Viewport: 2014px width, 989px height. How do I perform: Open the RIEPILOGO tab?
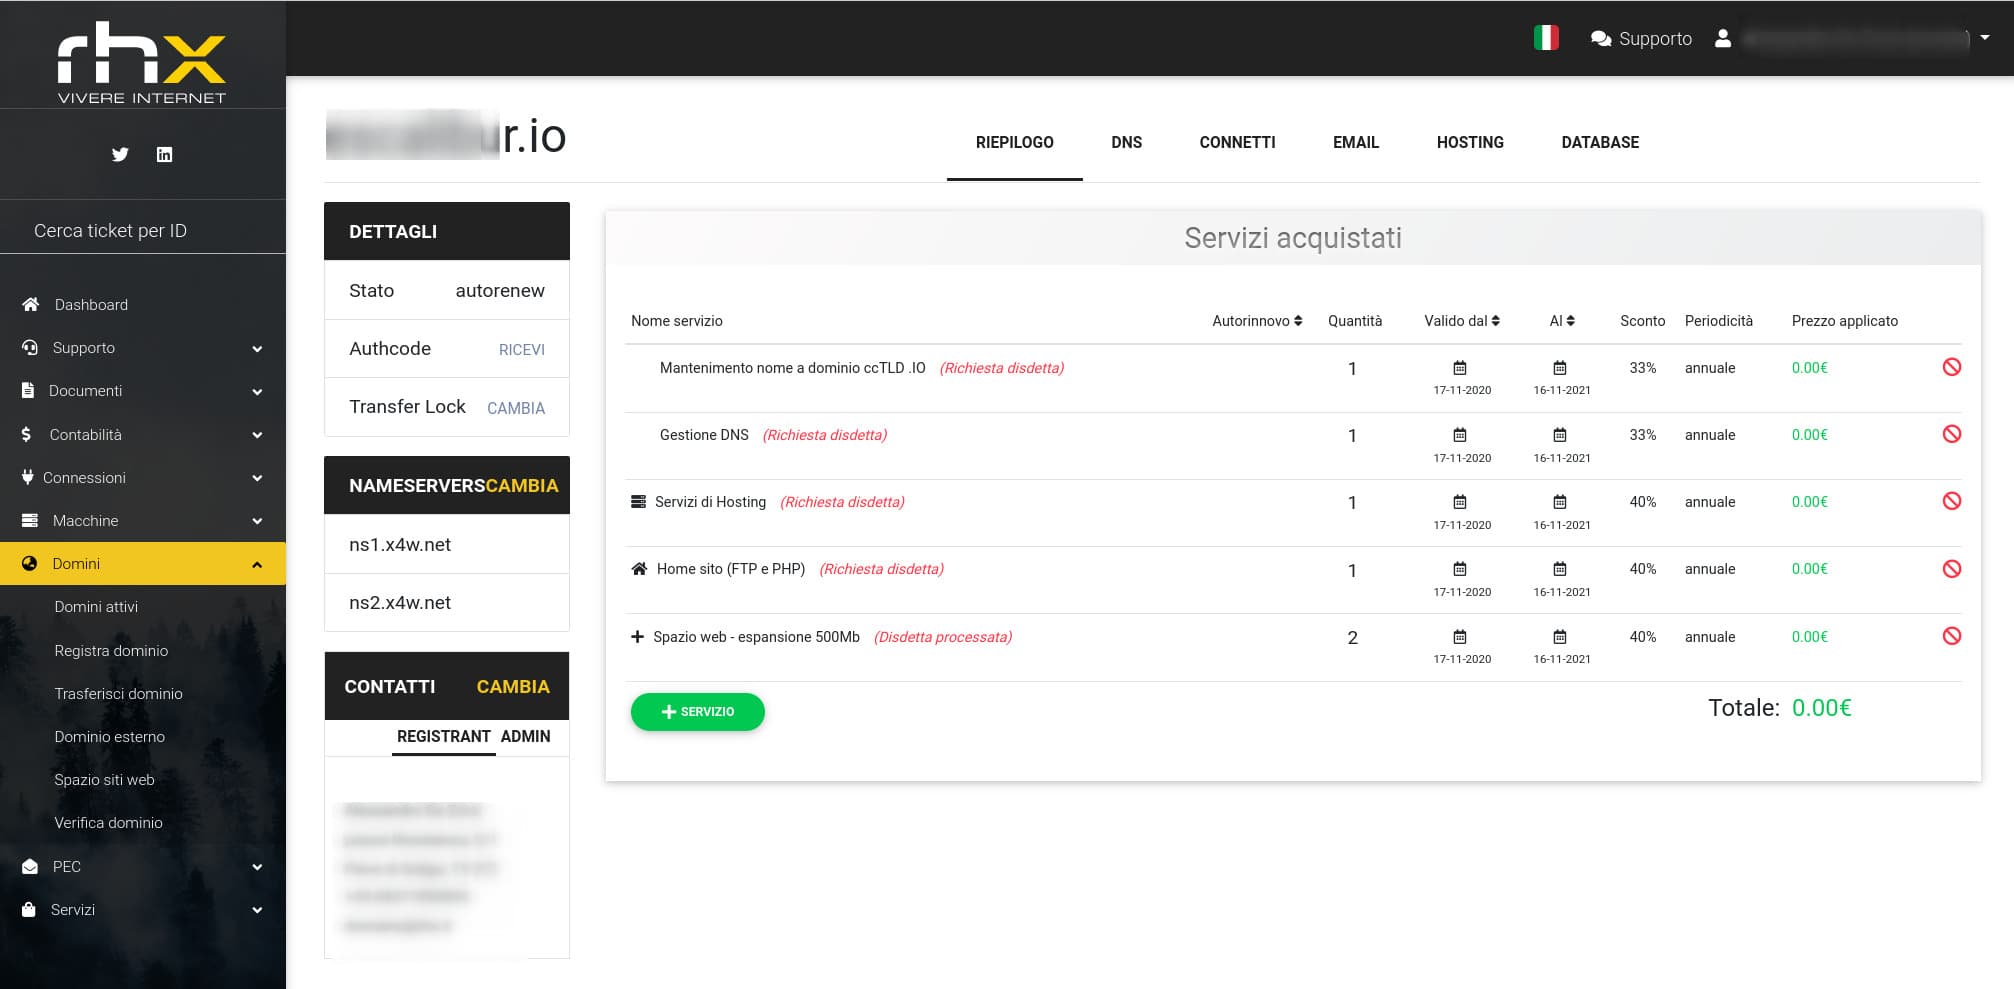(x=1014, y=142)
